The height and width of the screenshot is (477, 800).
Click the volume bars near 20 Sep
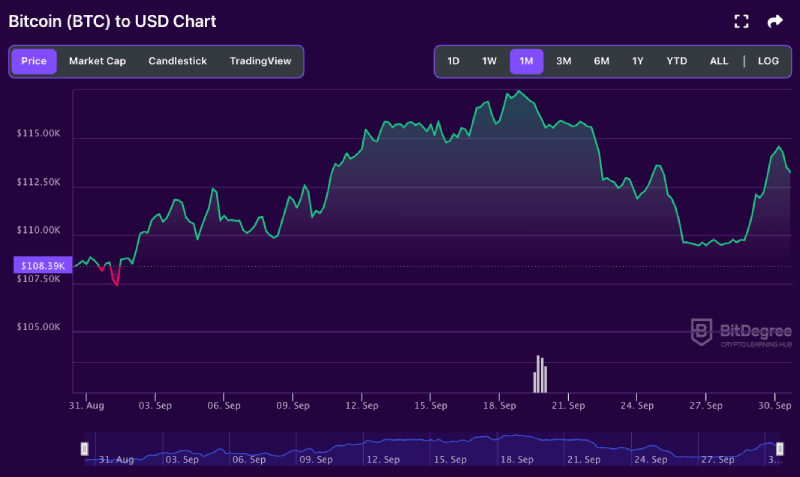click(540, 374)
